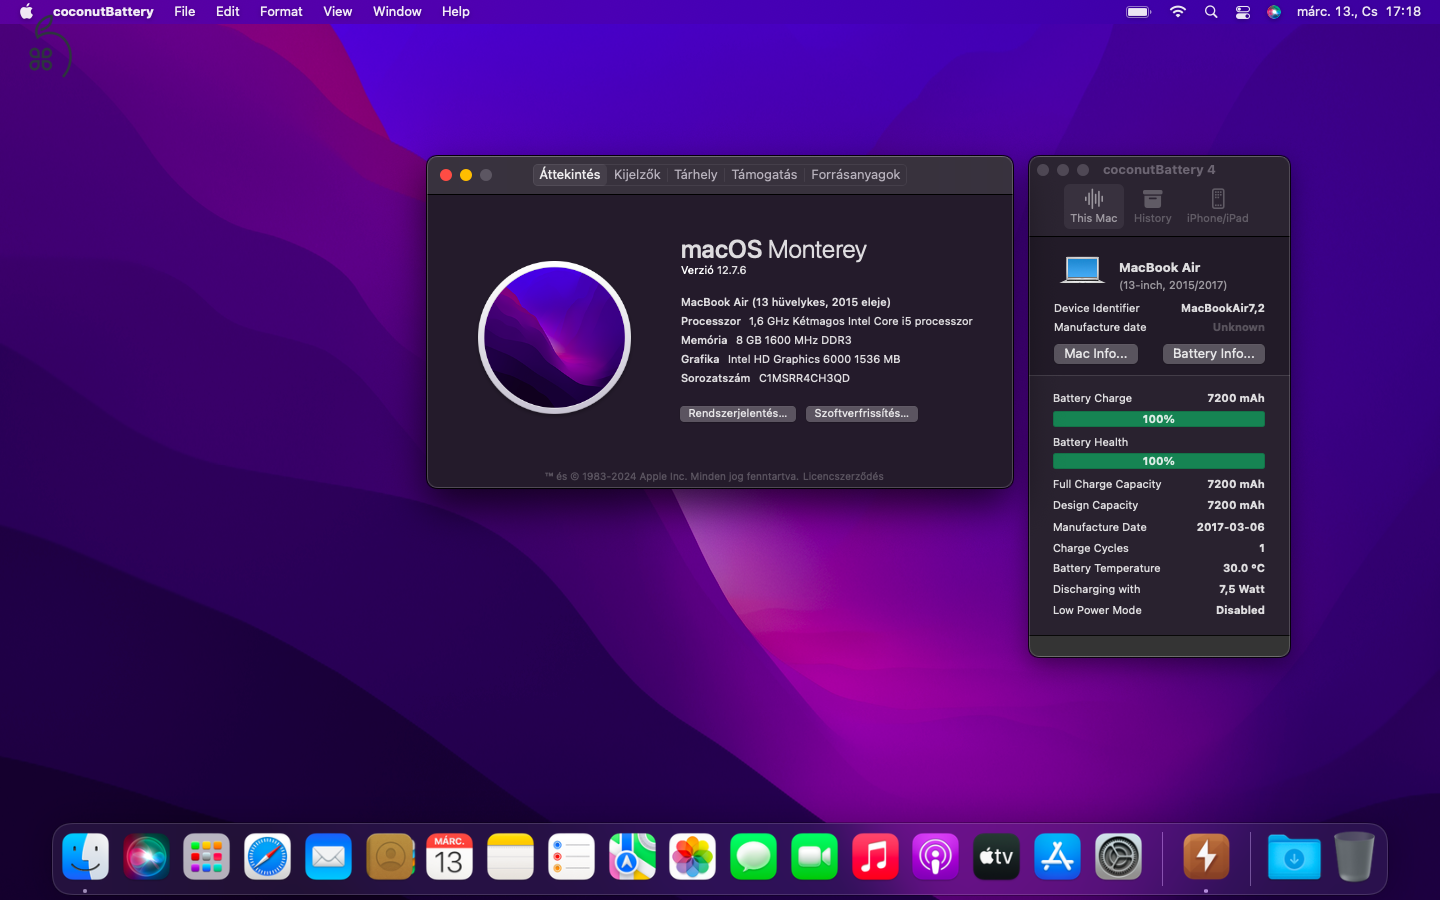This screenshot has height=900, width=1440.
Task: Open System Preferences from the Dock
Action: click(1118, 857)
